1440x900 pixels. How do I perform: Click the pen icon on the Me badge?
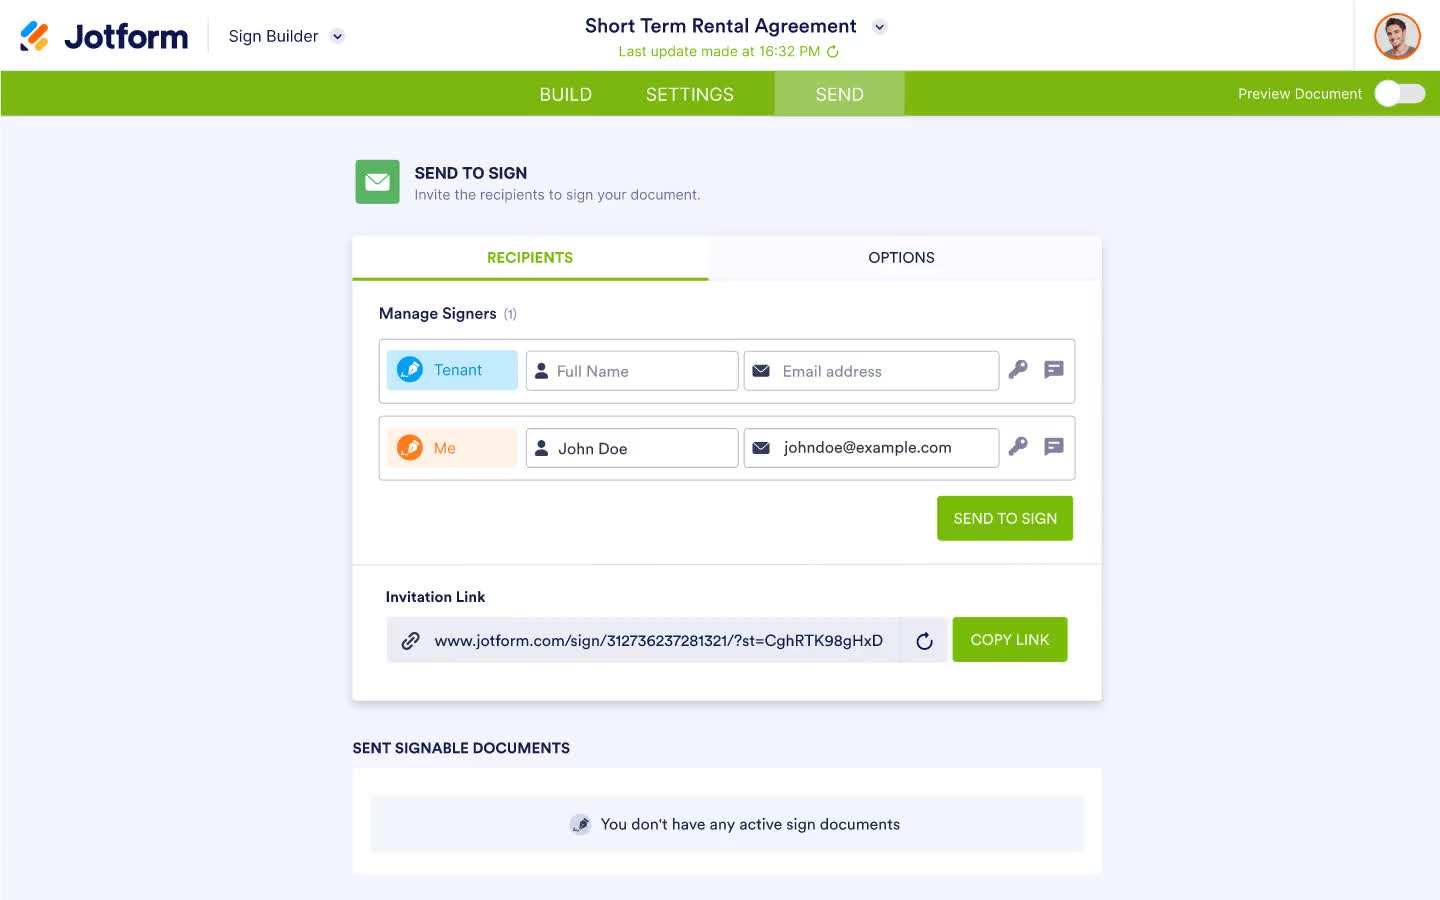(411, 447)
